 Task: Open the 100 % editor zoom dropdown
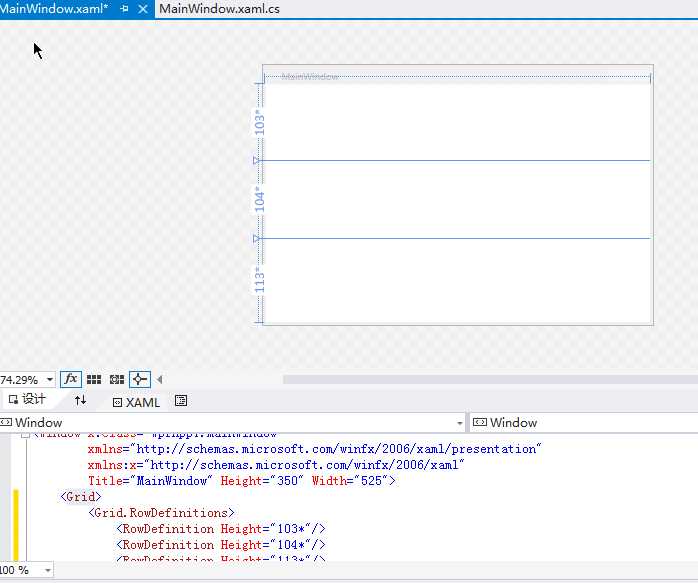click(48, 570)
